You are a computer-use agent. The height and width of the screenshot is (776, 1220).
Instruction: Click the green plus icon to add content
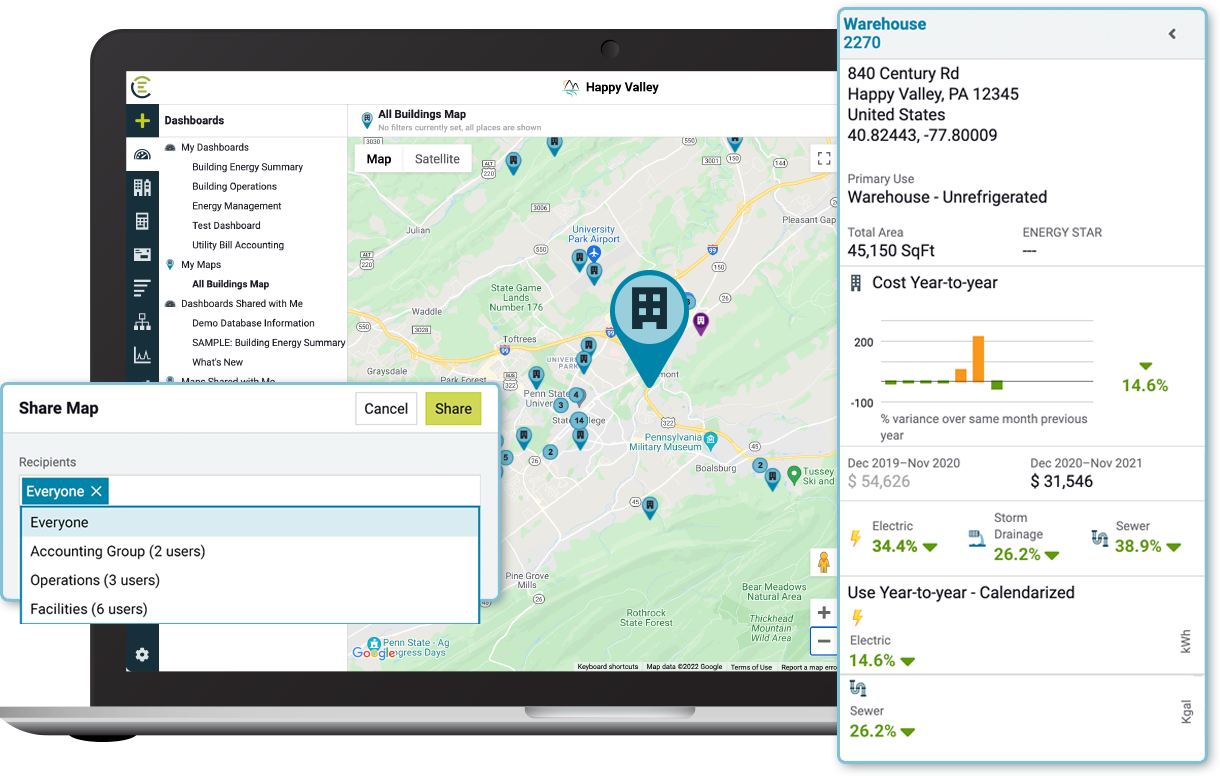tap(142, 120)
